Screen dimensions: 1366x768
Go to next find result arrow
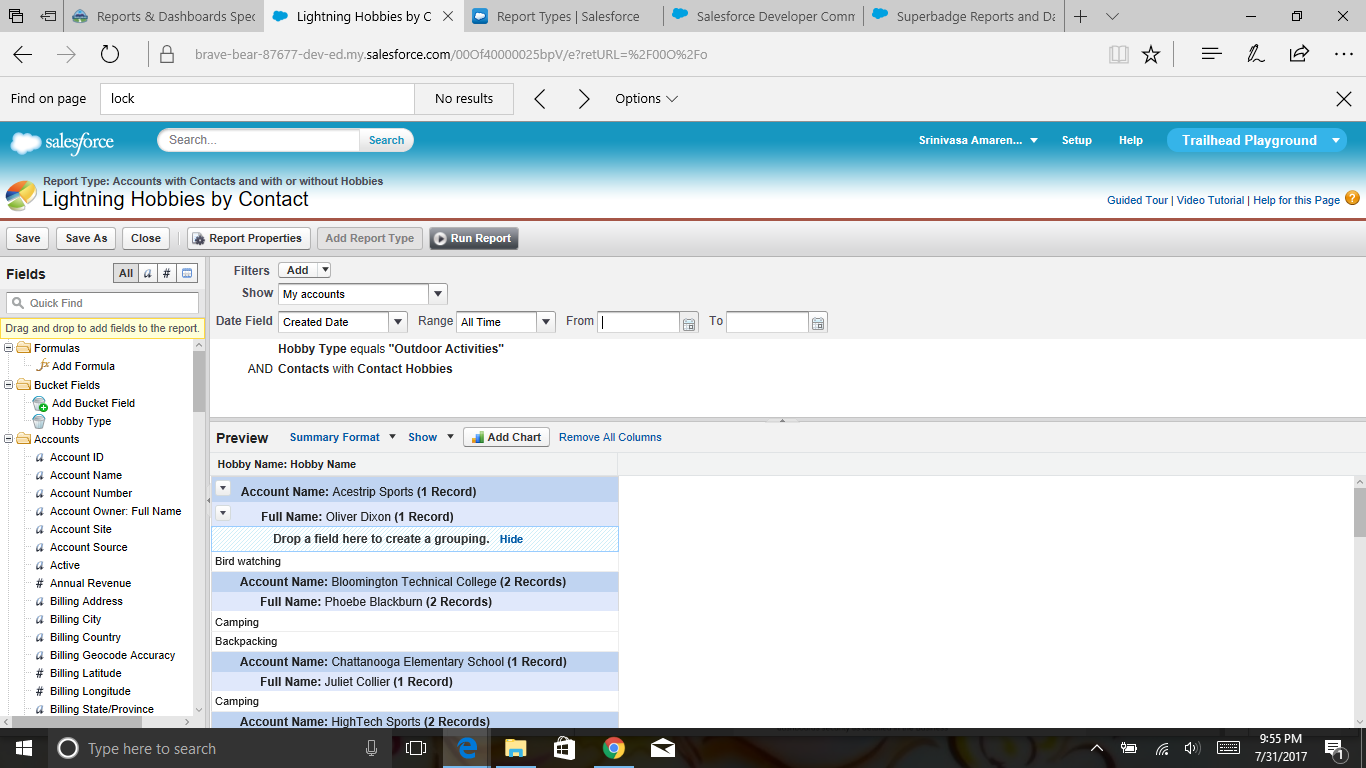click(x=584, y=99)
